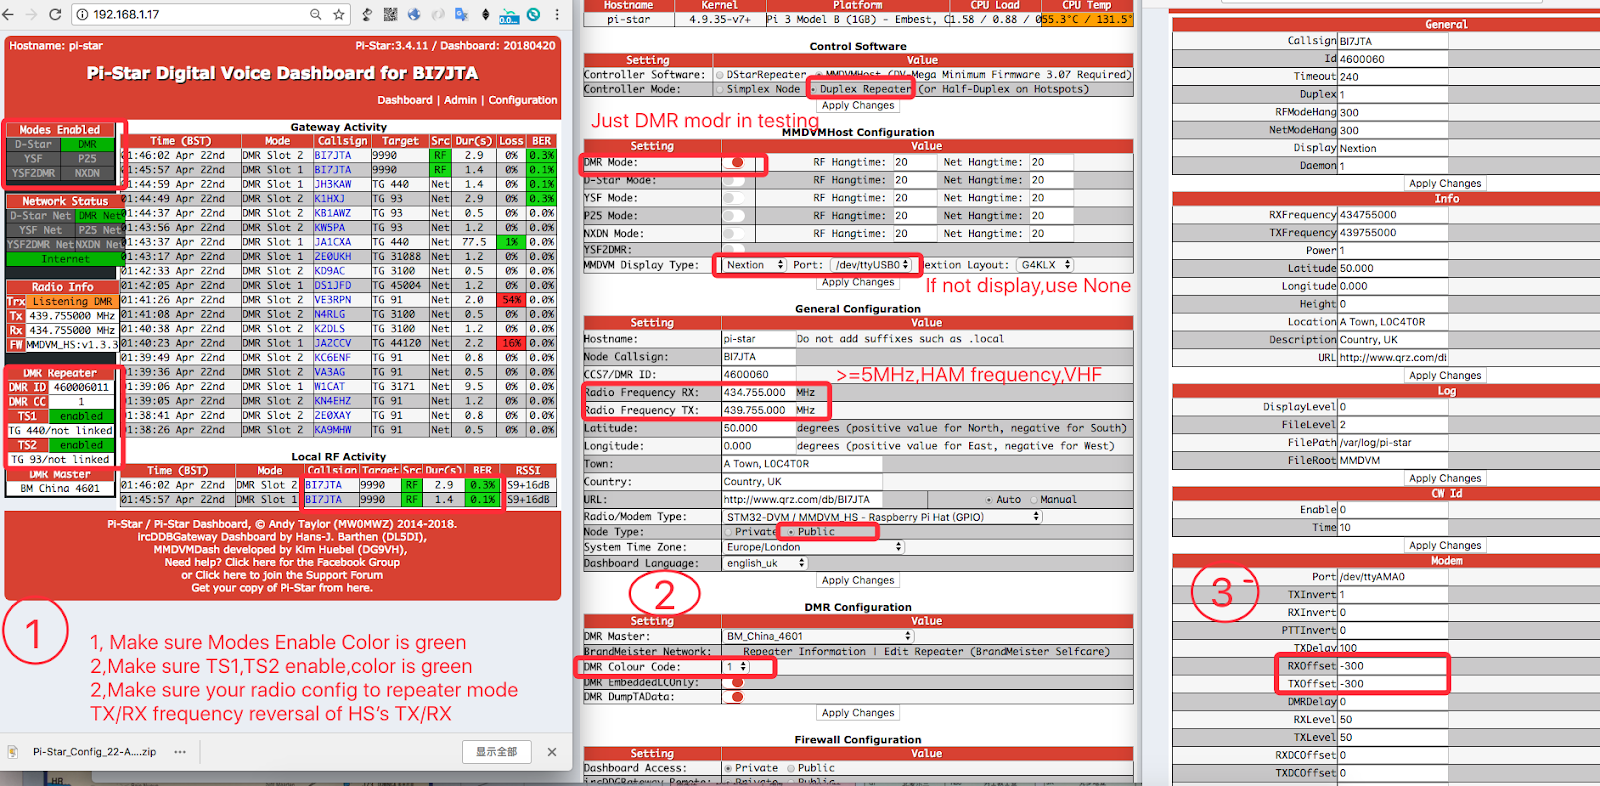Image resolution: width=1600 pixels, height=786 pixels.
Task: Apply changes under Control Software
Action: tap(858, 105)
